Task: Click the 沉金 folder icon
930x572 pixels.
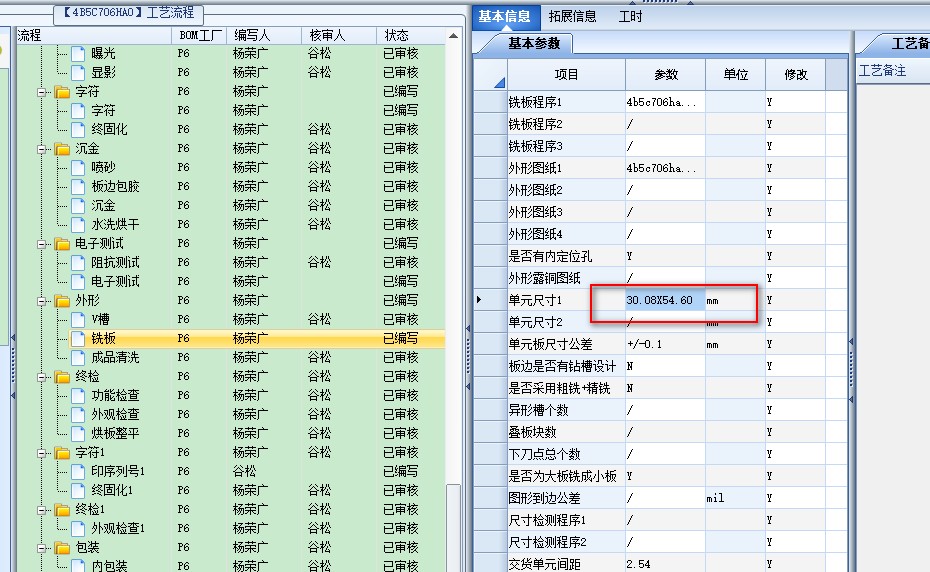Action: pos(62,149)
